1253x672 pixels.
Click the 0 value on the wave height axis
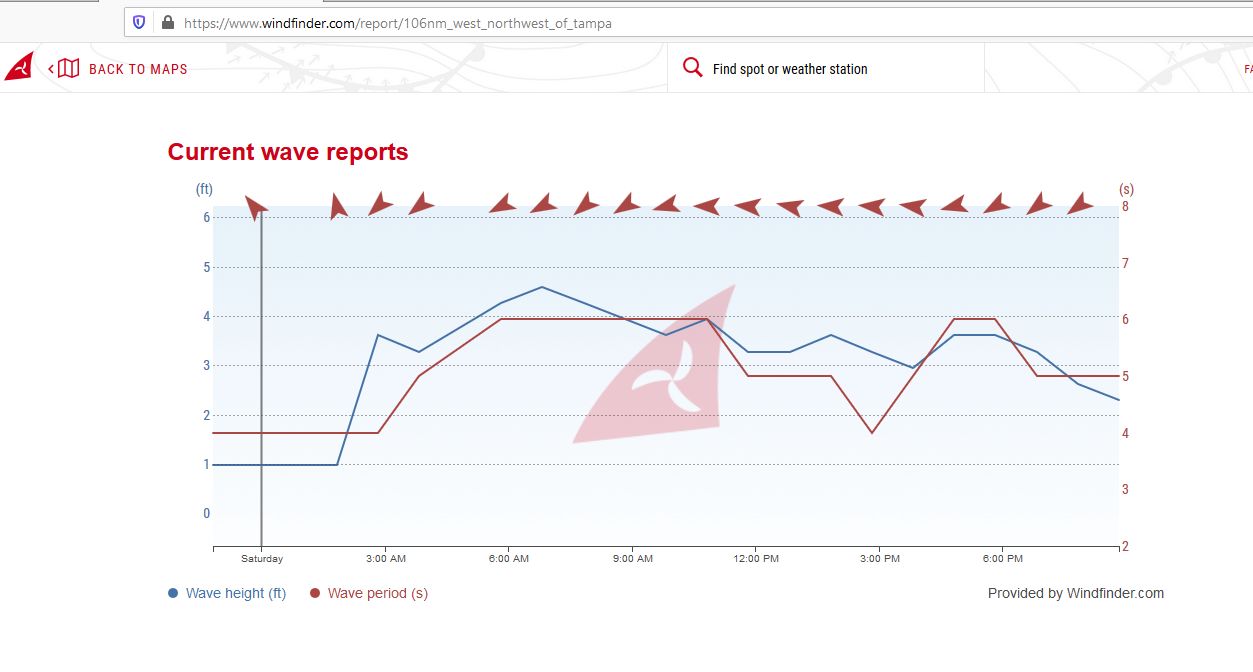click(x=207, y=514)
